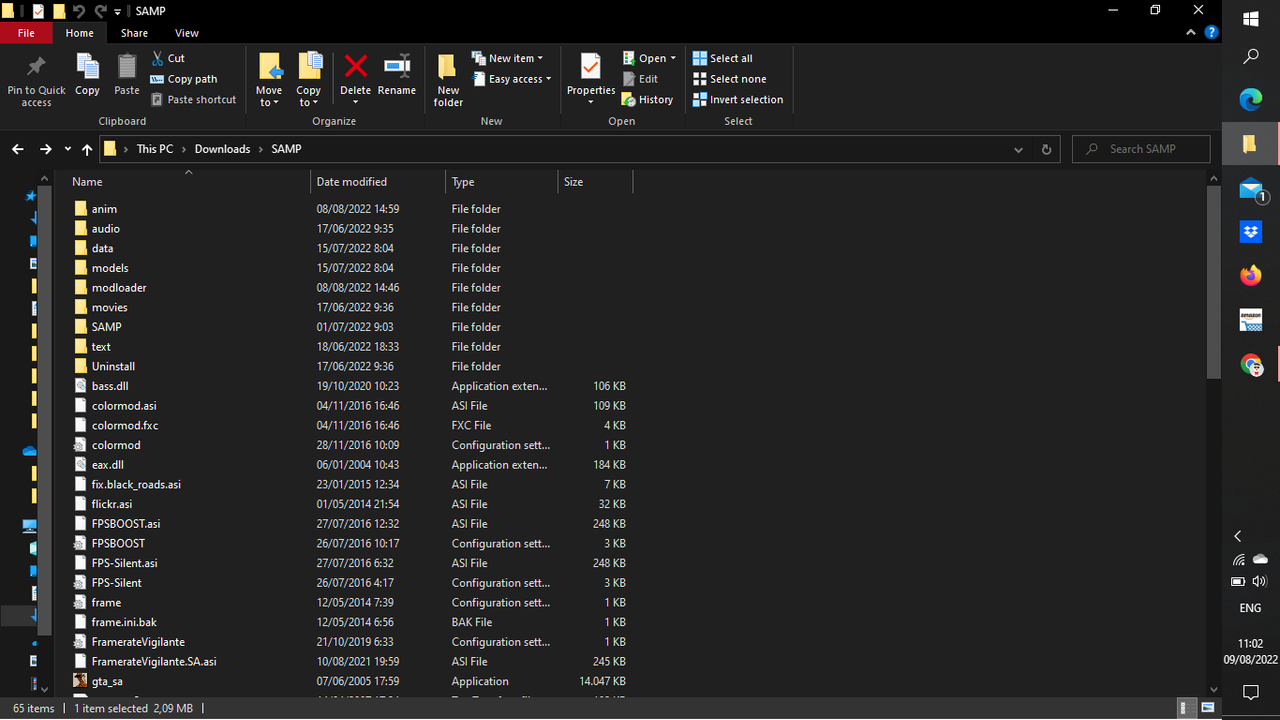1280x720 pixels.
Task: Click the red Delete icon
Action: tap(355, 66)
